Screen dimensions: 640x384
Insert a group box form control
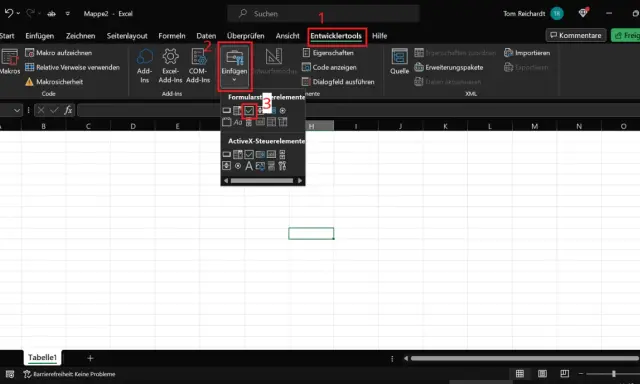pos(227,122)
